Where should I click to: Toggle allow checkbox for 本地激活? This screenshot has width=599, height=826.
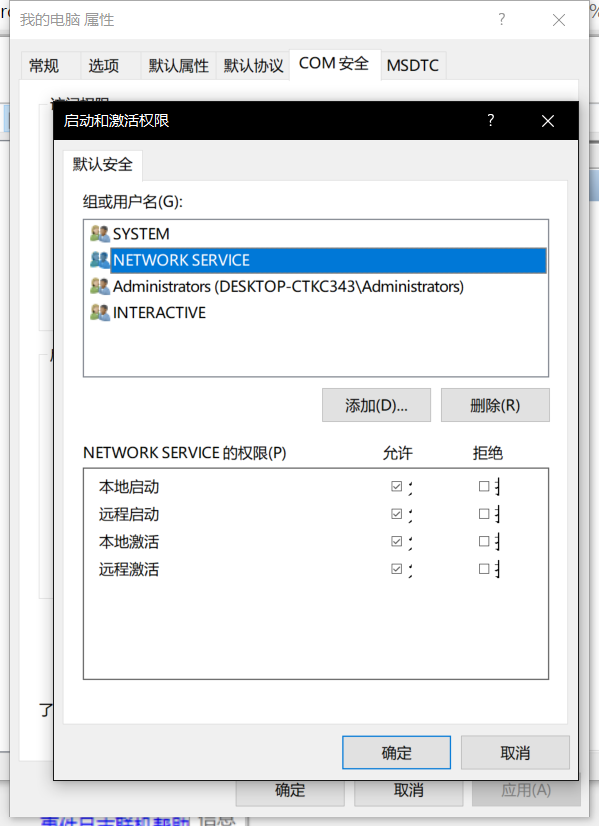pyautogui.click(x=397, y=541)
